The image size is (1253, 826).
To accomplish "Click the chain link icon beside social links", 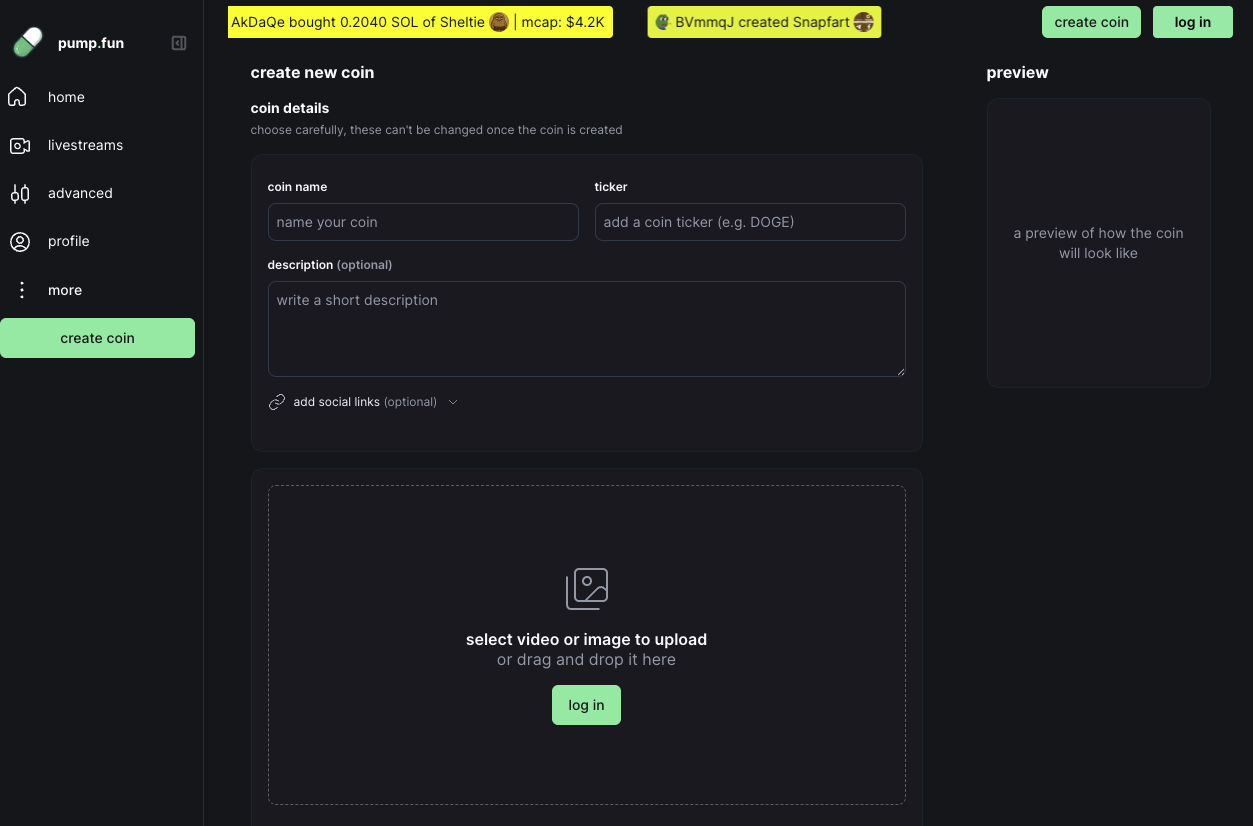I will [x=276, y=401].
